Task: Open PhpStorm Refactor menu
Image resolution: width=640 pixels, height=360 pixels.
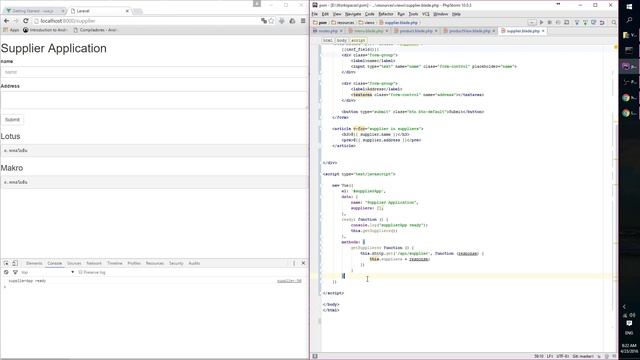Action: pos(386,14)
